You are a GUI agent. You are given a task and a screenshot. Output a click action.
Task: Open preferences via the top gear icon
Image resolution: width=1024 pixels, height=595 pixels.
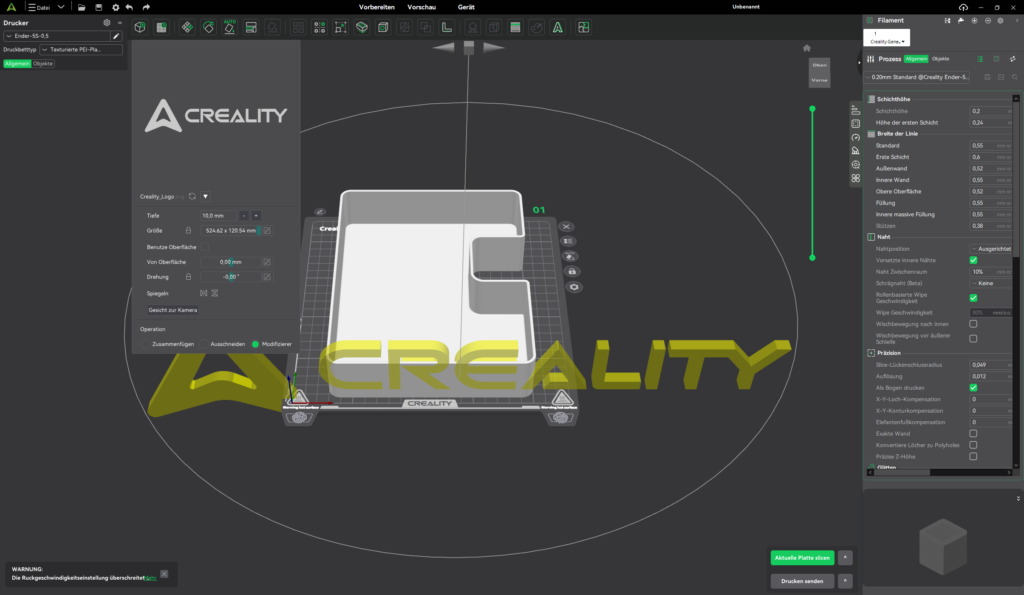pyautogui.click(x=116, y=7)
